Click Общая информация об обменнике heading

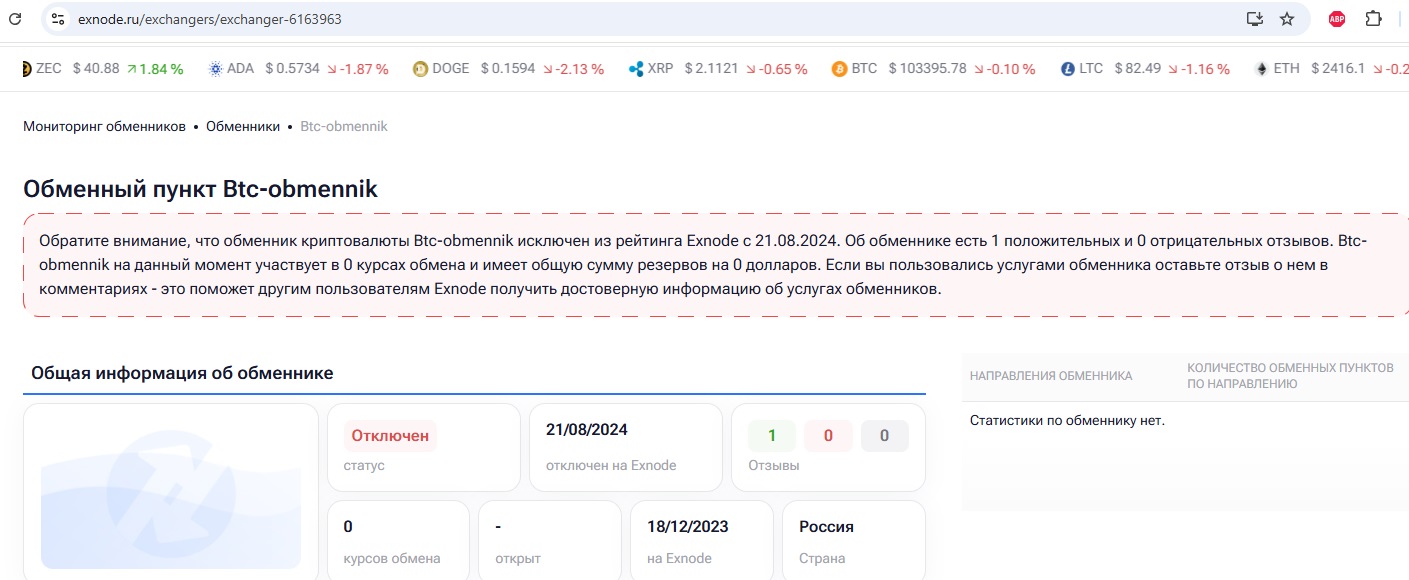click(x=182, y=373)
